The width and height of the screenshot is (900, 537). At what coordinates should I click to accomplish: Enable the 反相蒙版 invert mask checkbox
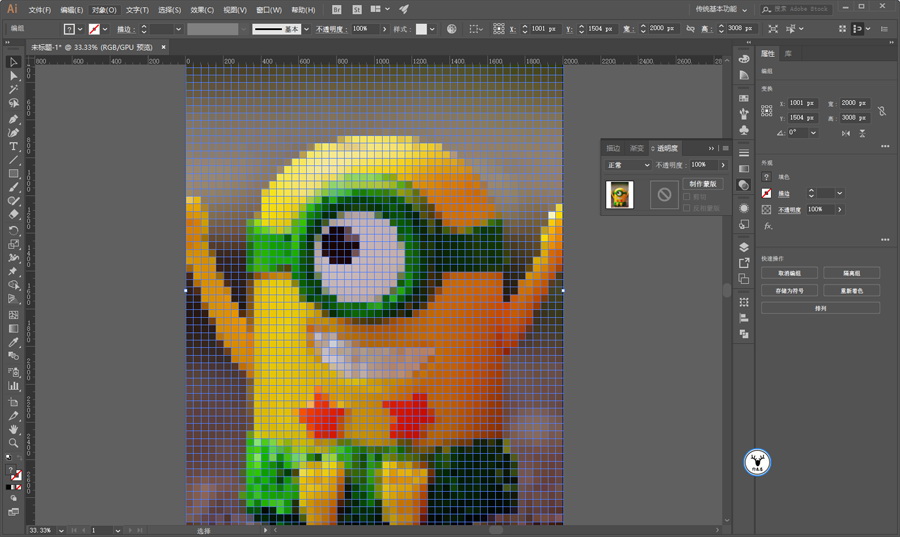pos(687,208)
